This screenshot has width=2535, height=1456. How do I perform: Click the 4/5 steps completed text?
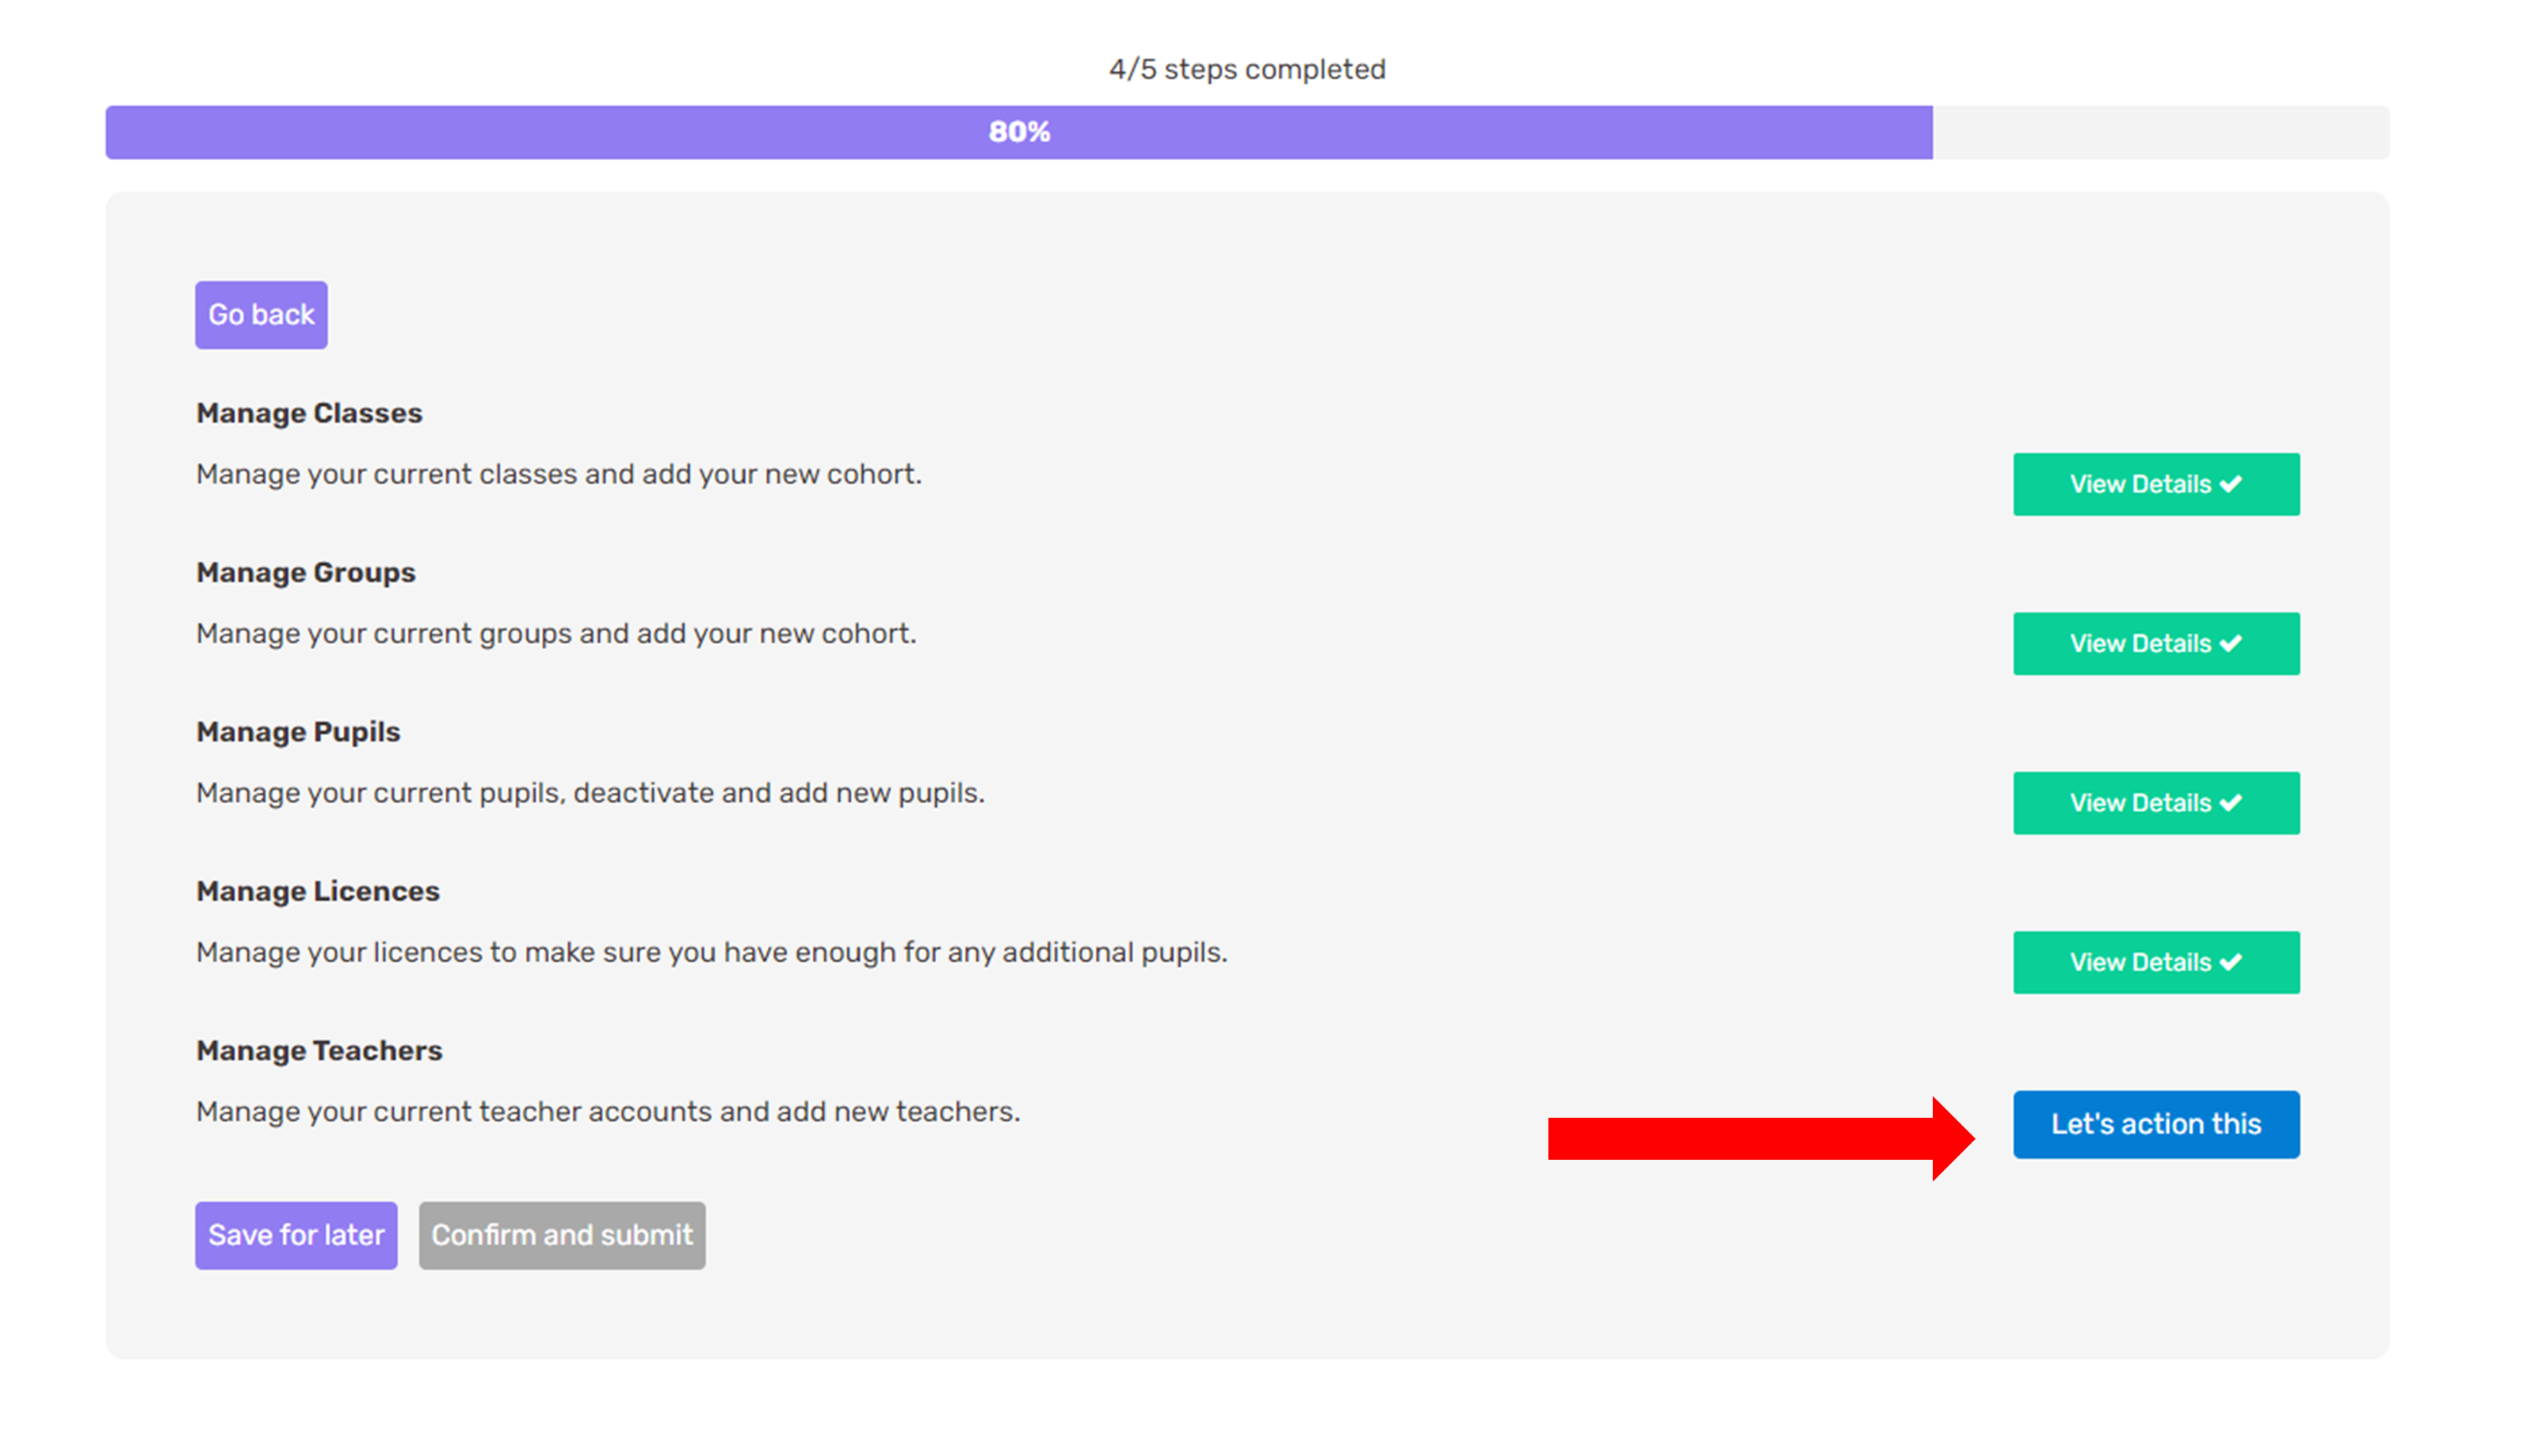[x=1246, y=69]
